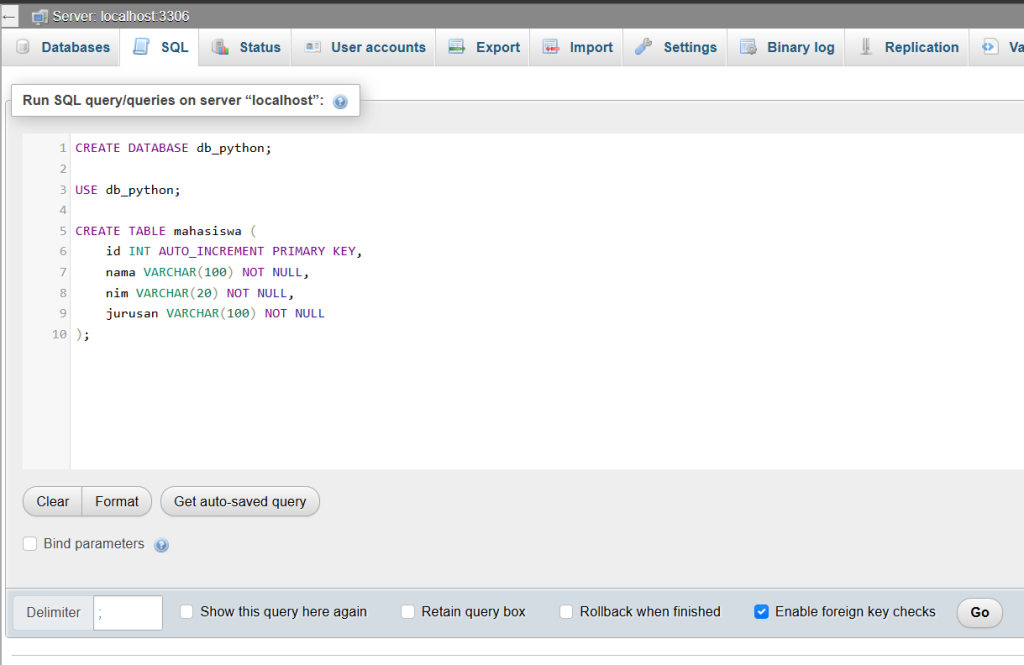Click into the Delimiter input field
The image size is (1024, 665).
click(x=128, y=613)
